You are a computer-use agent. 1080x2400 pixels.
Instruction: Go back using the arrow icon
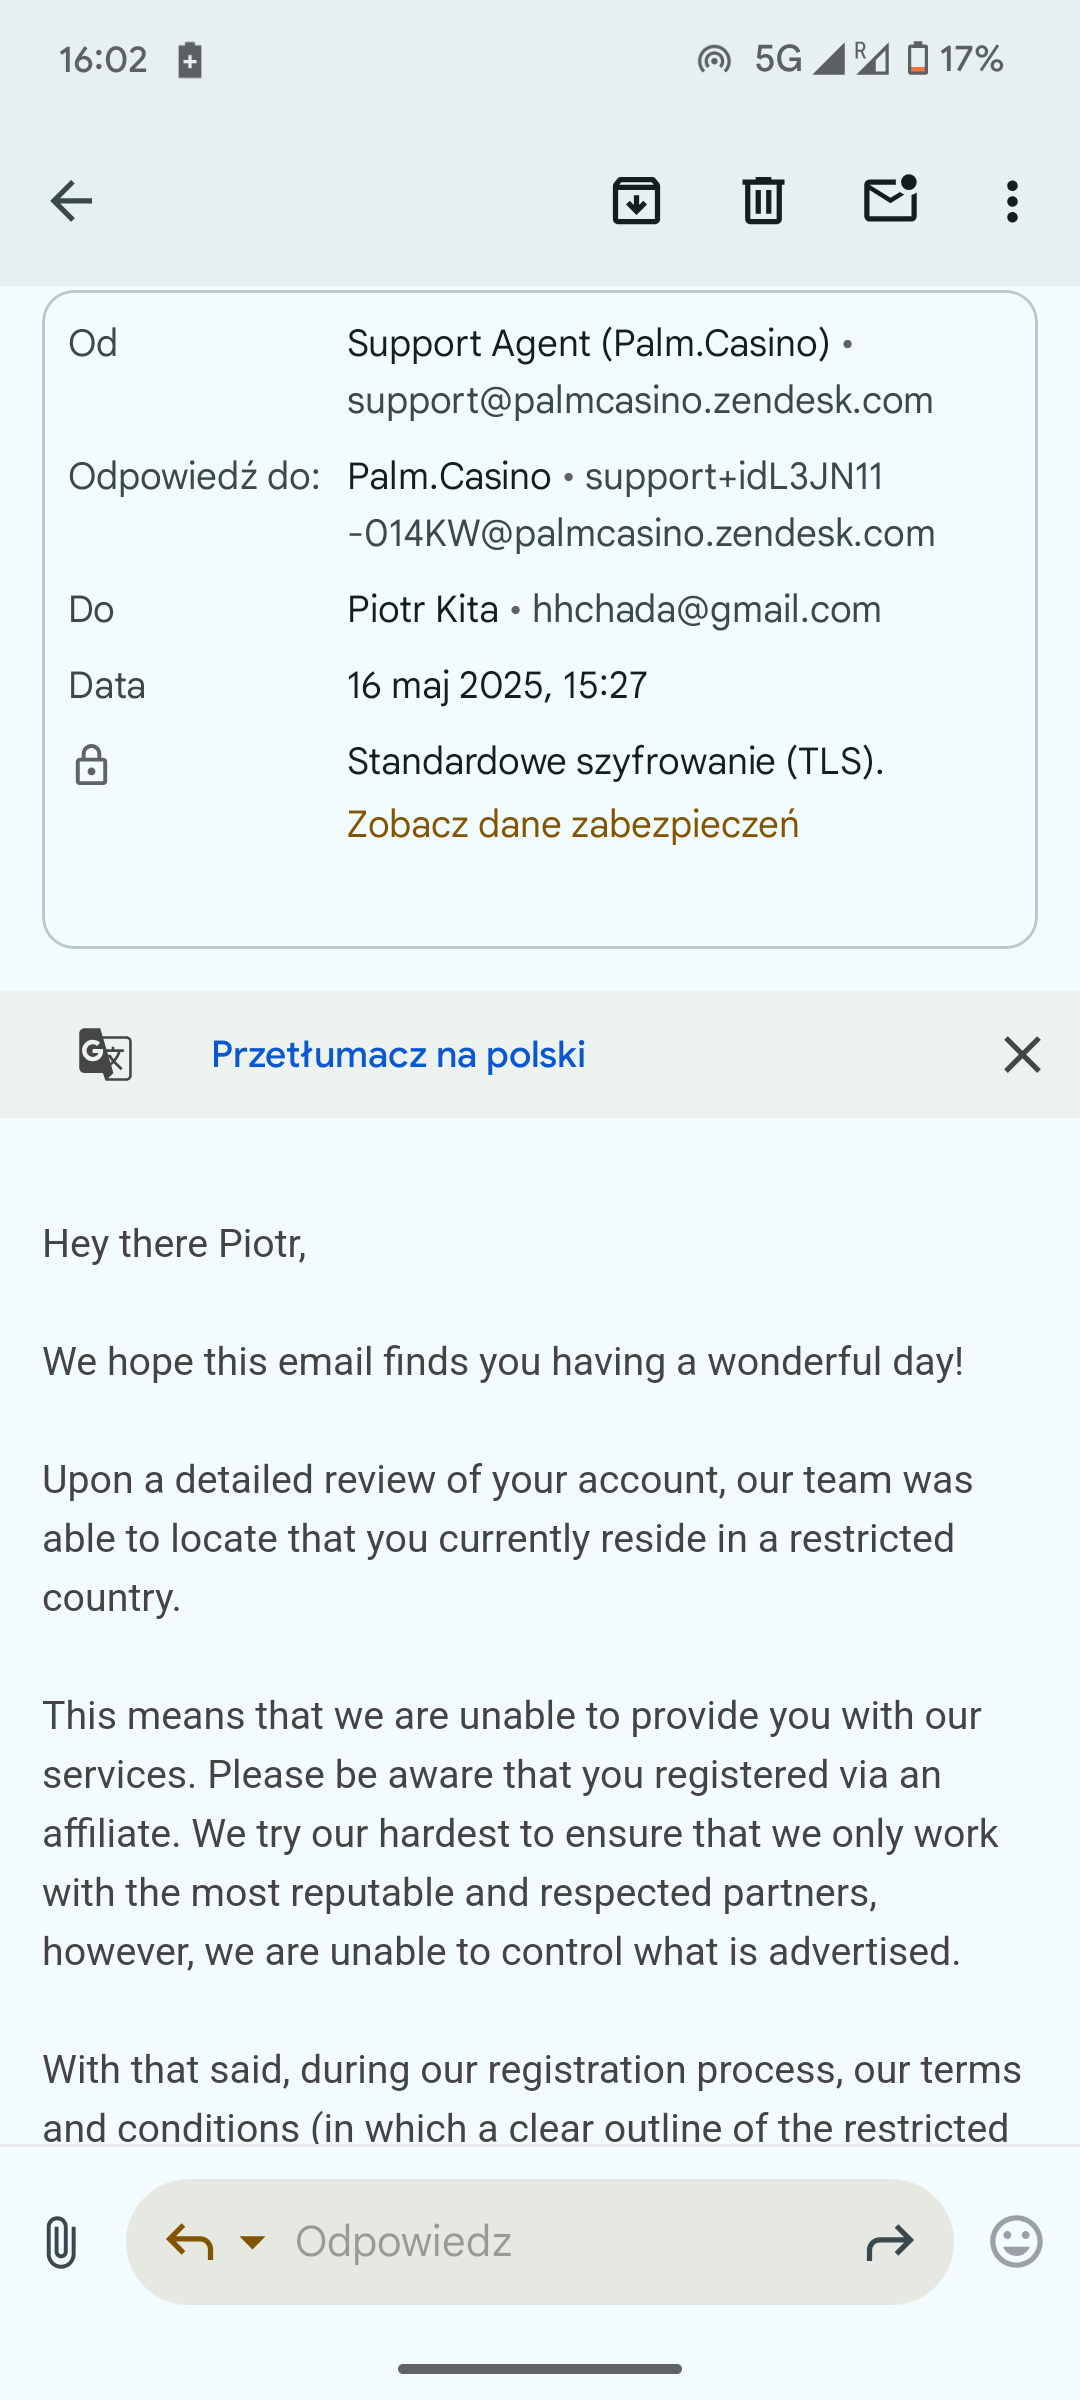click(x=71, y=201)
